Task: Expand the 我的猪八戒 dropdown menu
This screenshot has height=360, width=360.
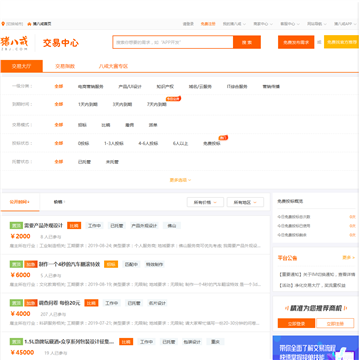Action: (x=234, y=24)
